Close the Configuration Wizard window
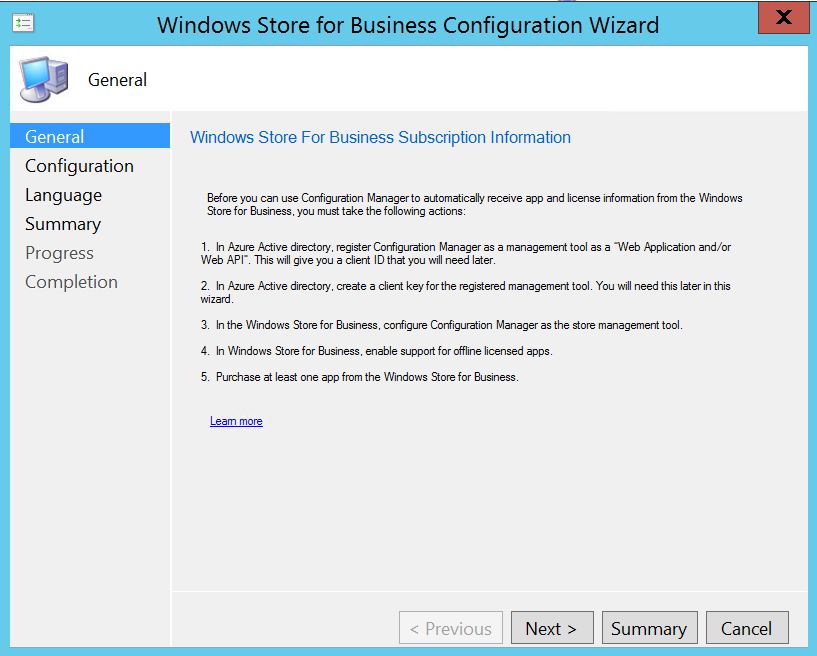 tap(784, 17)
